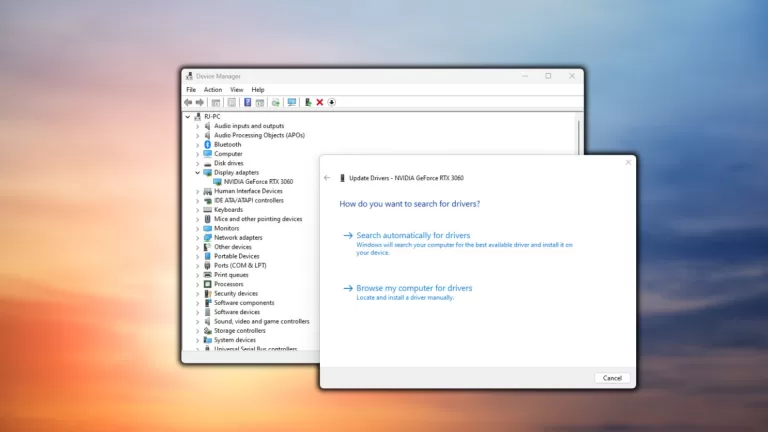Click the Sound, video and game controllers icon

[x=208, y=321]
